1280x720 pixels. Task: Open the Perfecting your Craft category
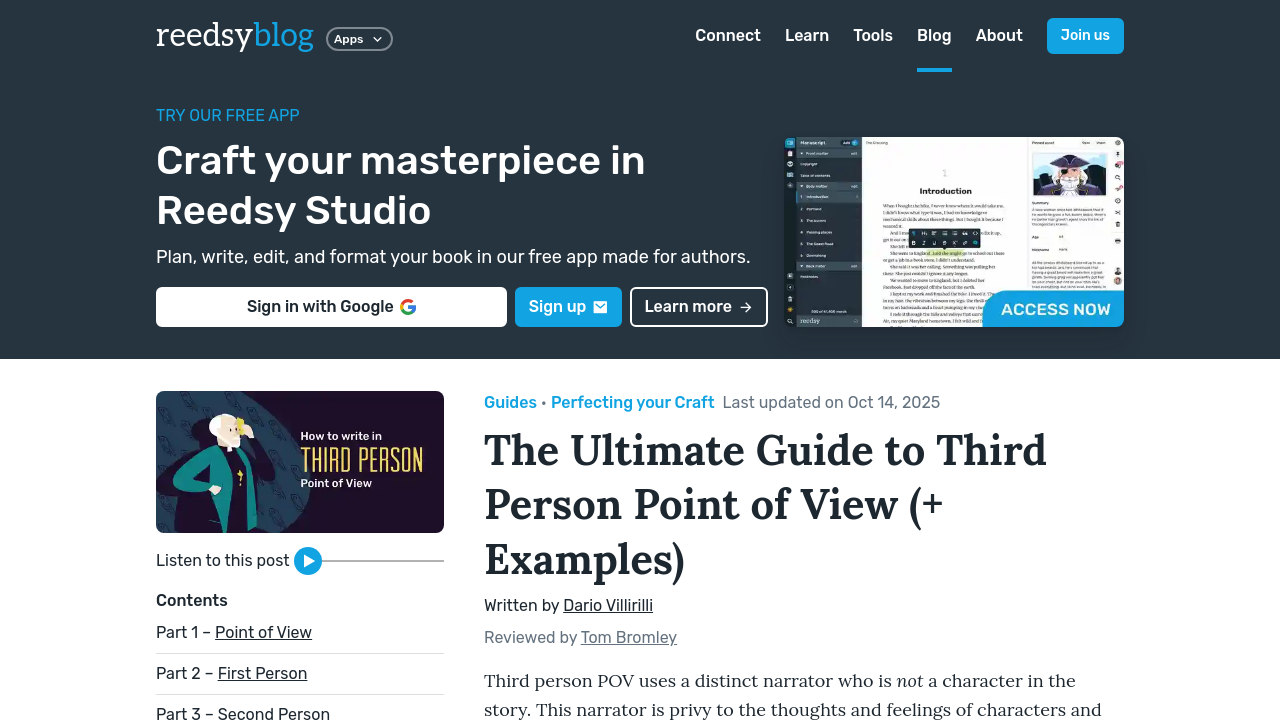(632, 402)
